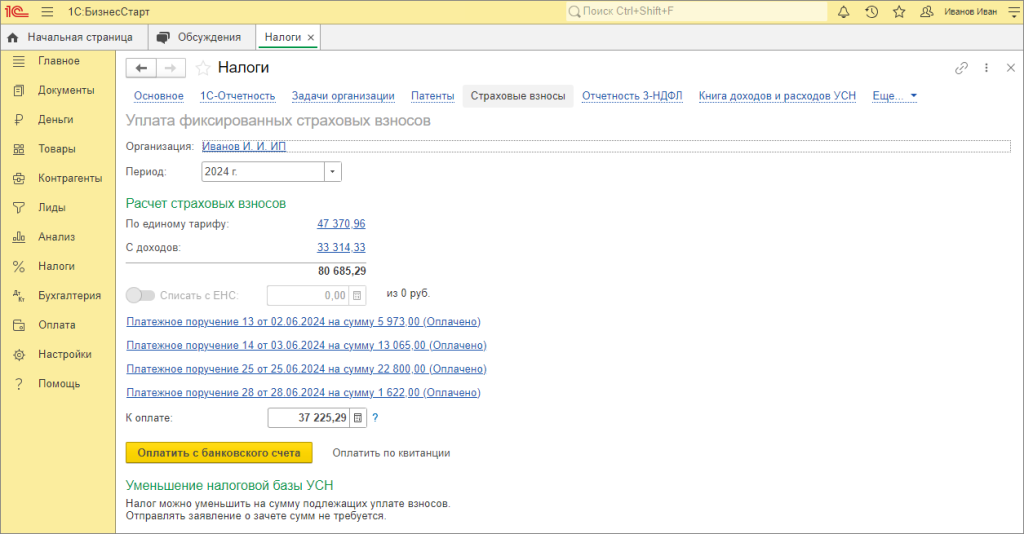1024x534 pixels.
Task: Open Товары section in sidebar
Action: (x=58, y=149)
